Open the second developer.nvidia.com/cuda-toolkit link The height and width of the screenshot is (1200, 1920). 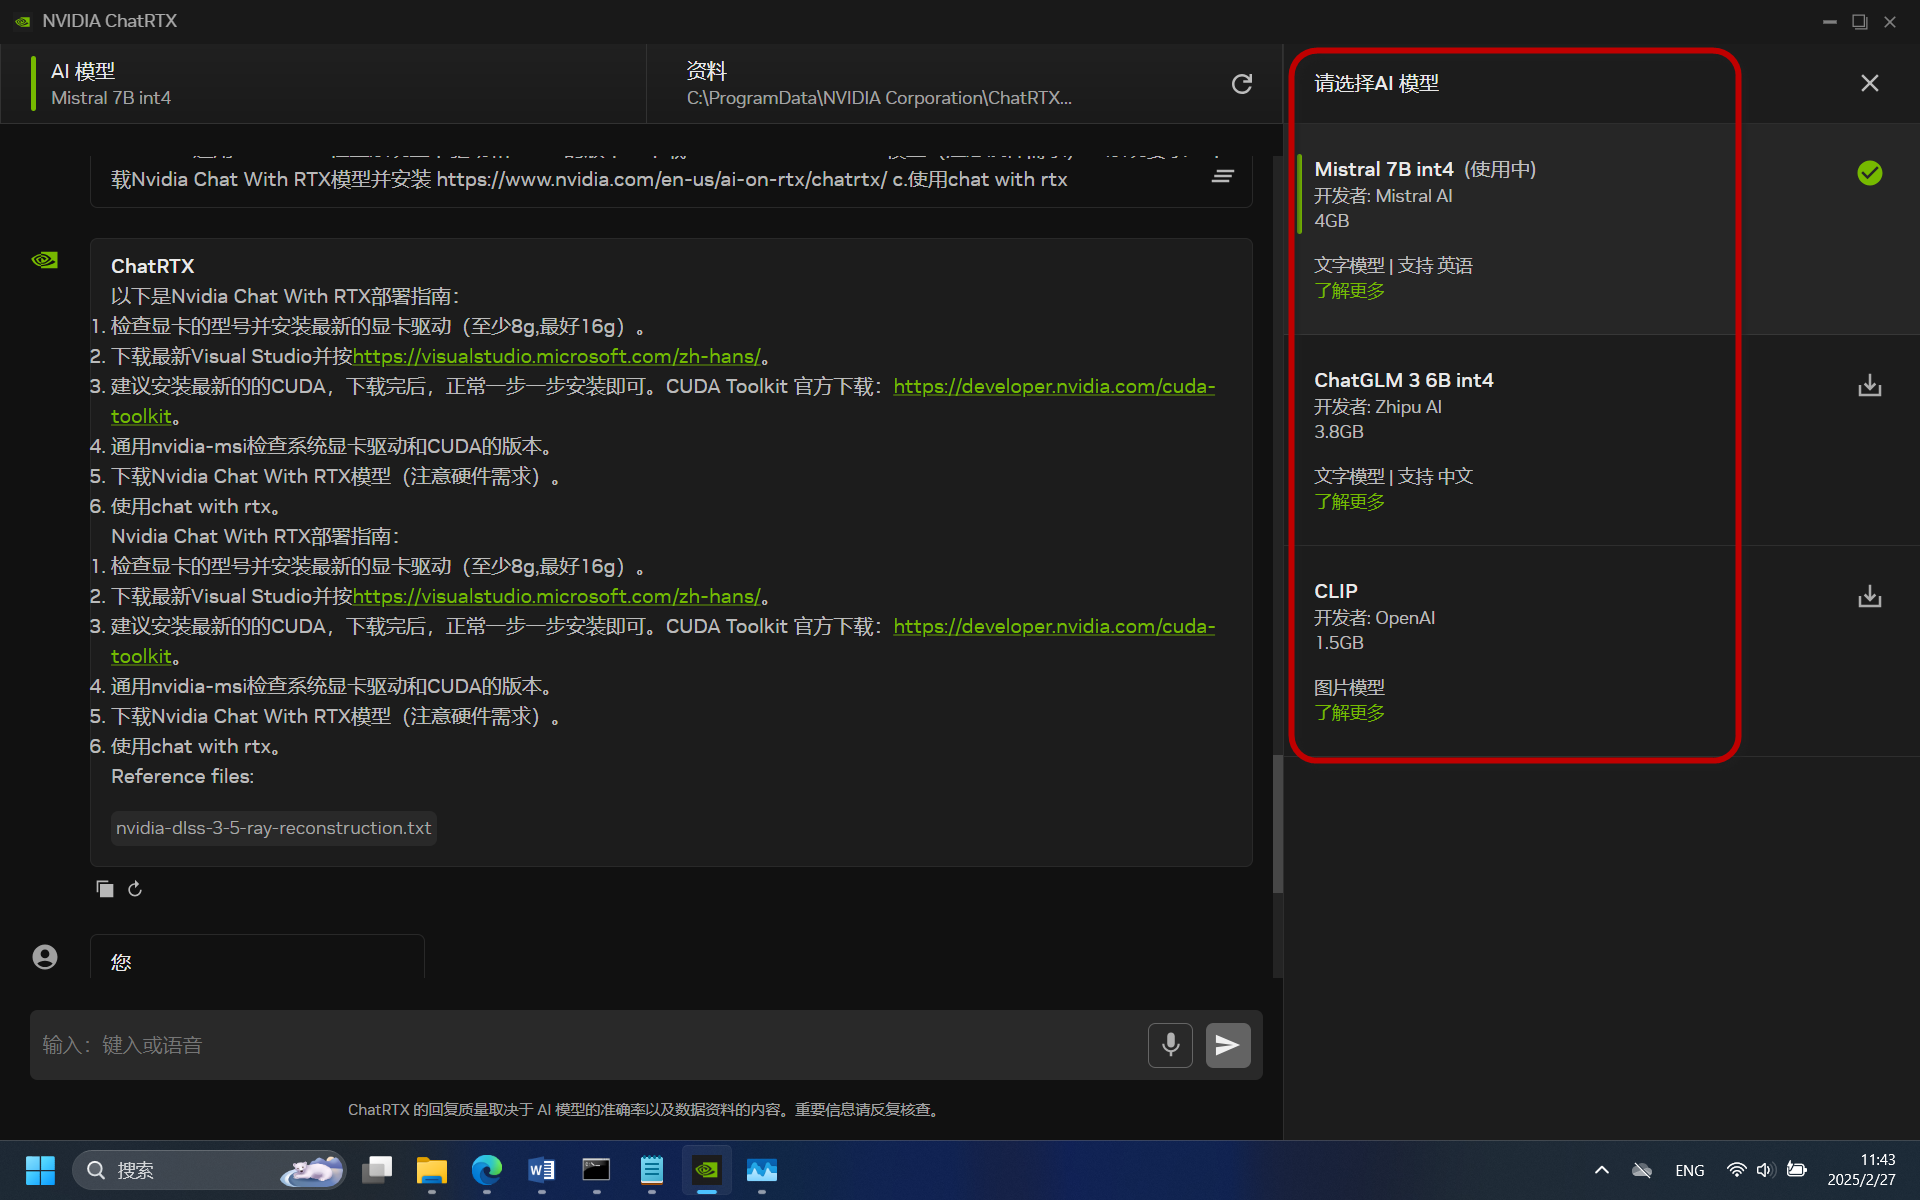click(x=1054, y=627)
